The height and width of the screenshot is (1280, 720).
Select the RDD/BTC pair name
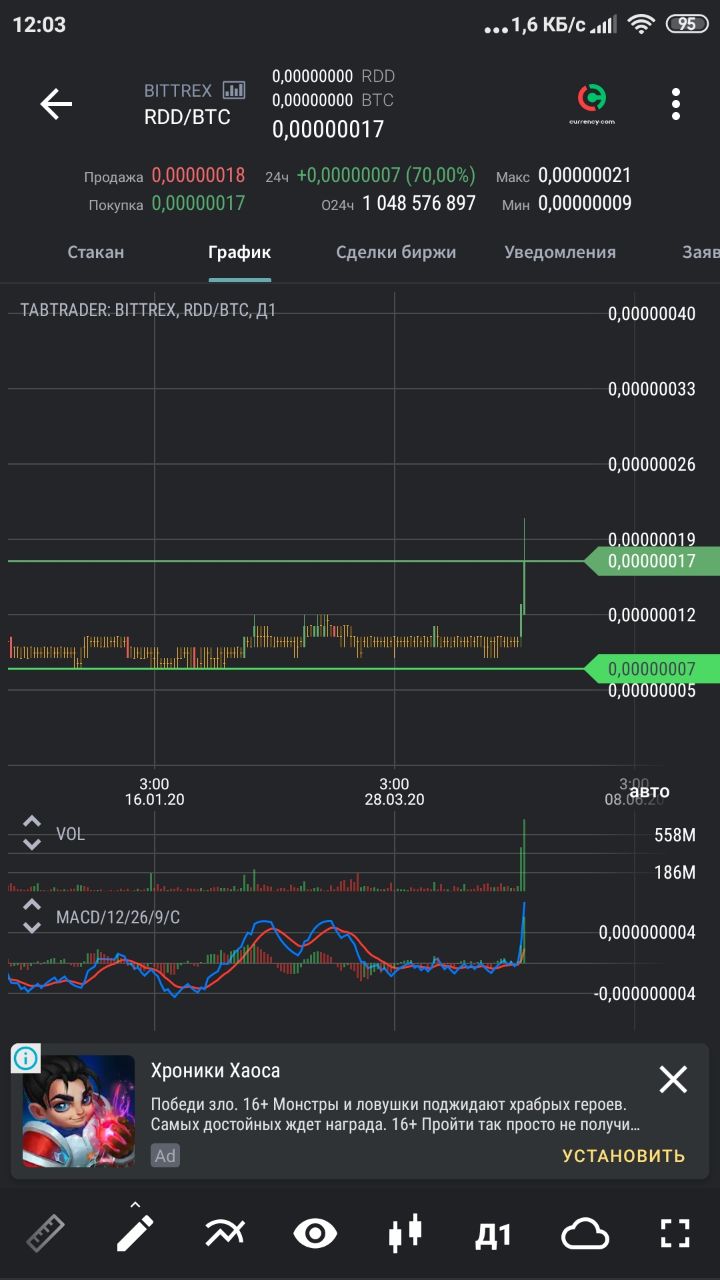point(187,117)
